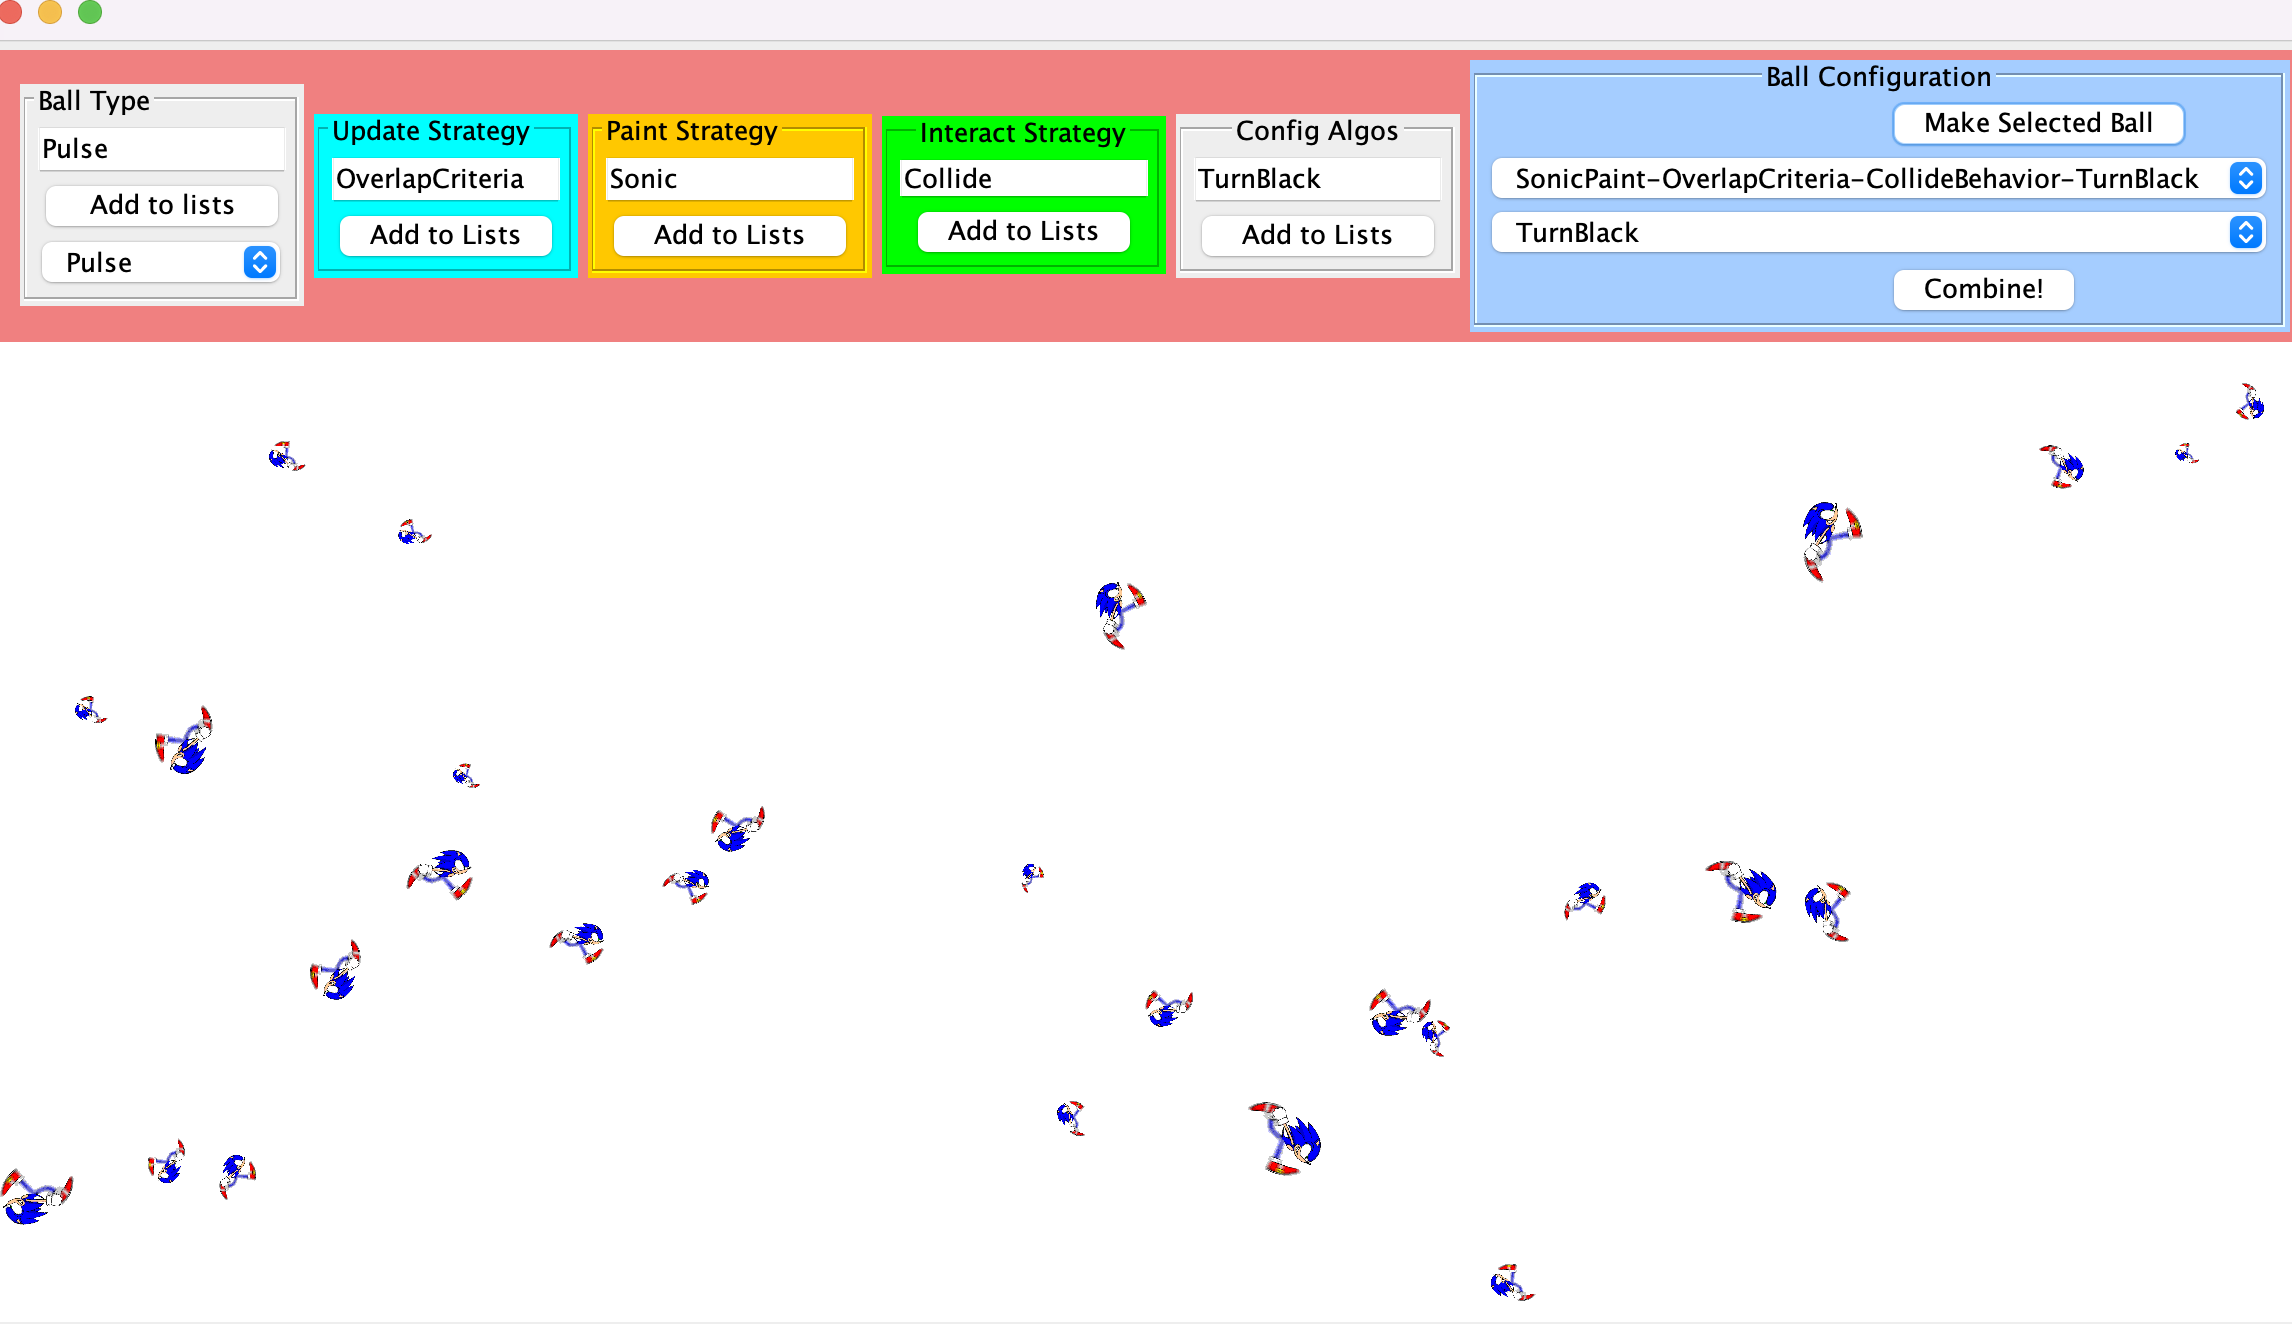Click the Combine! button
Image resolution: width=2292 pixels, height=1324 pixels.
point(1983,289)
